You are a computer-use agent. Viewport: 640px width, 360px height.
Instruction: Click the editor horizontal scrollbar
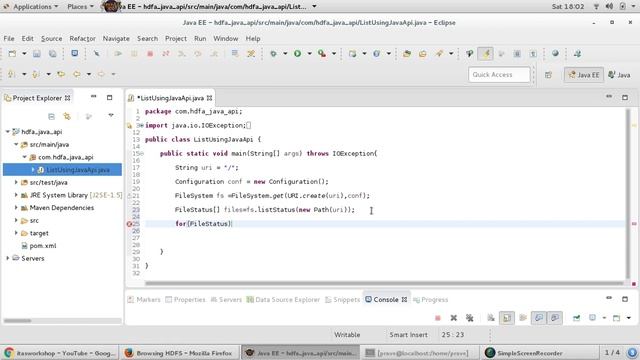pyautogui.click(x=384, y=283)
